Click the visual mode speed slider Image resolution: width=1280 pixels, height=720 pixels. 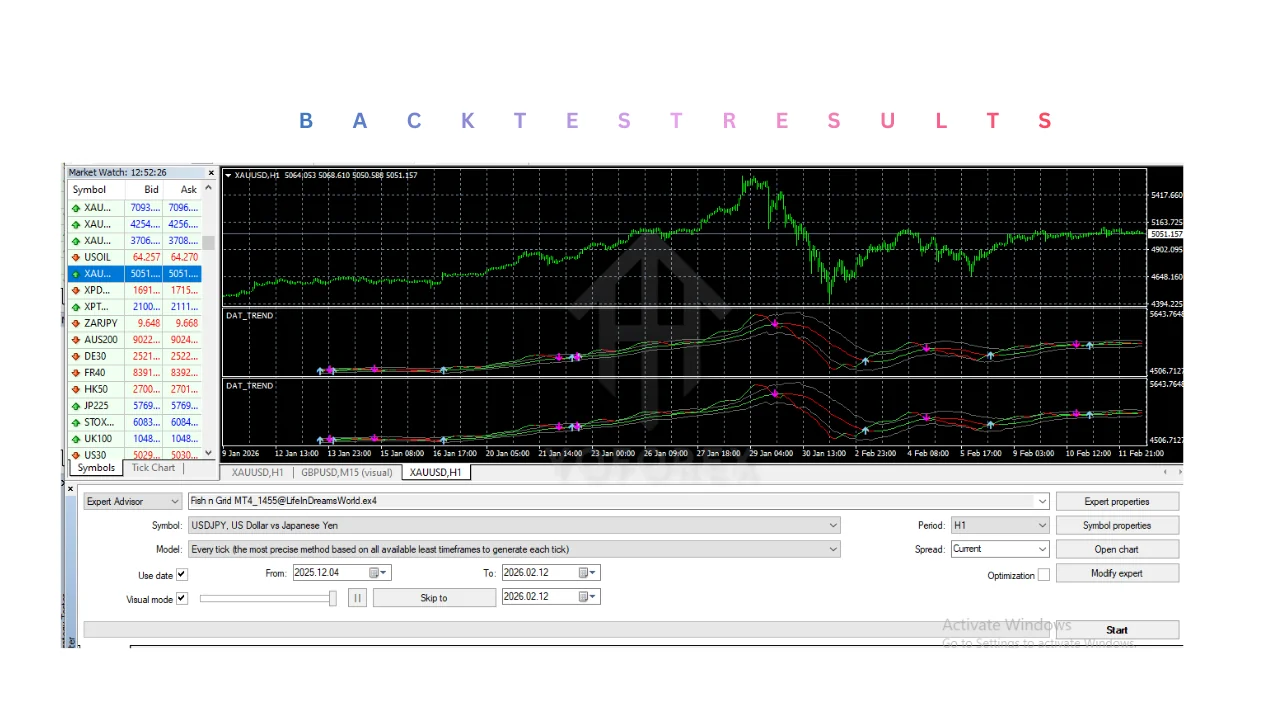point(268,598)
